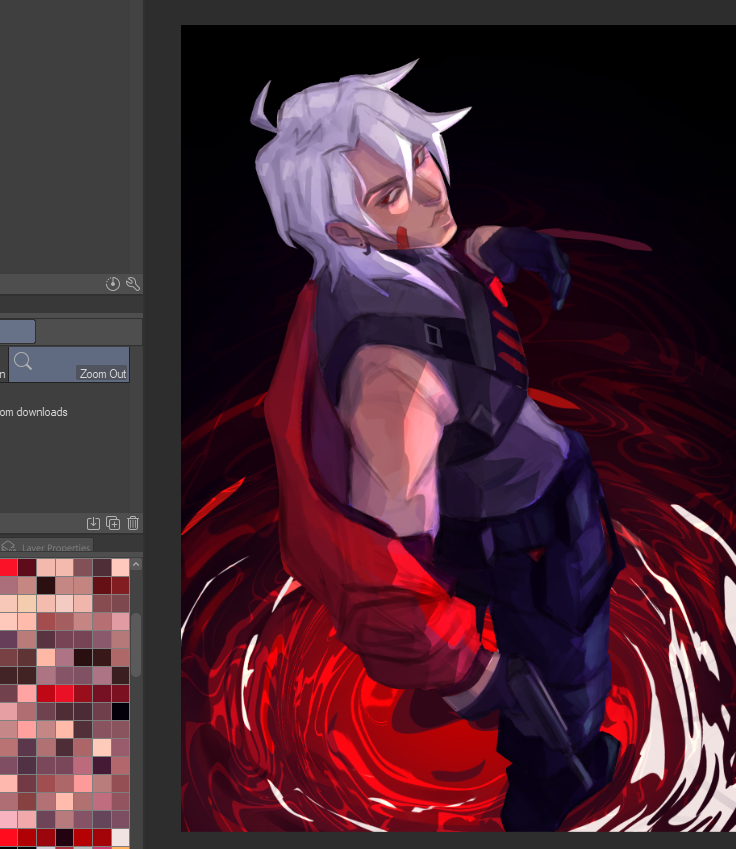Pick the off-white swatch in bottom row
This screenshot has width=736, height=849.
point(120,837)
